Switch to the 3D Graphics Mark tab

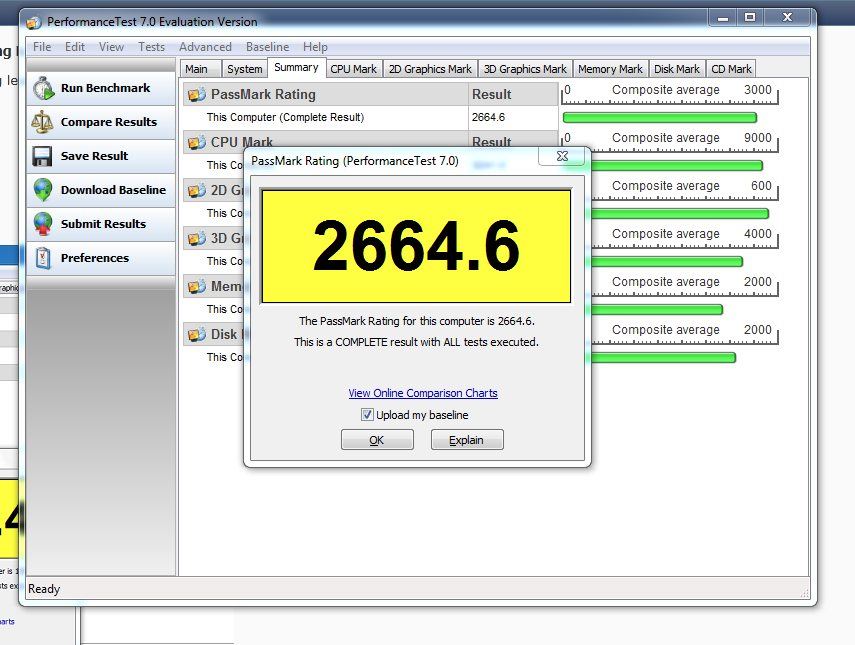pos(525,69)
